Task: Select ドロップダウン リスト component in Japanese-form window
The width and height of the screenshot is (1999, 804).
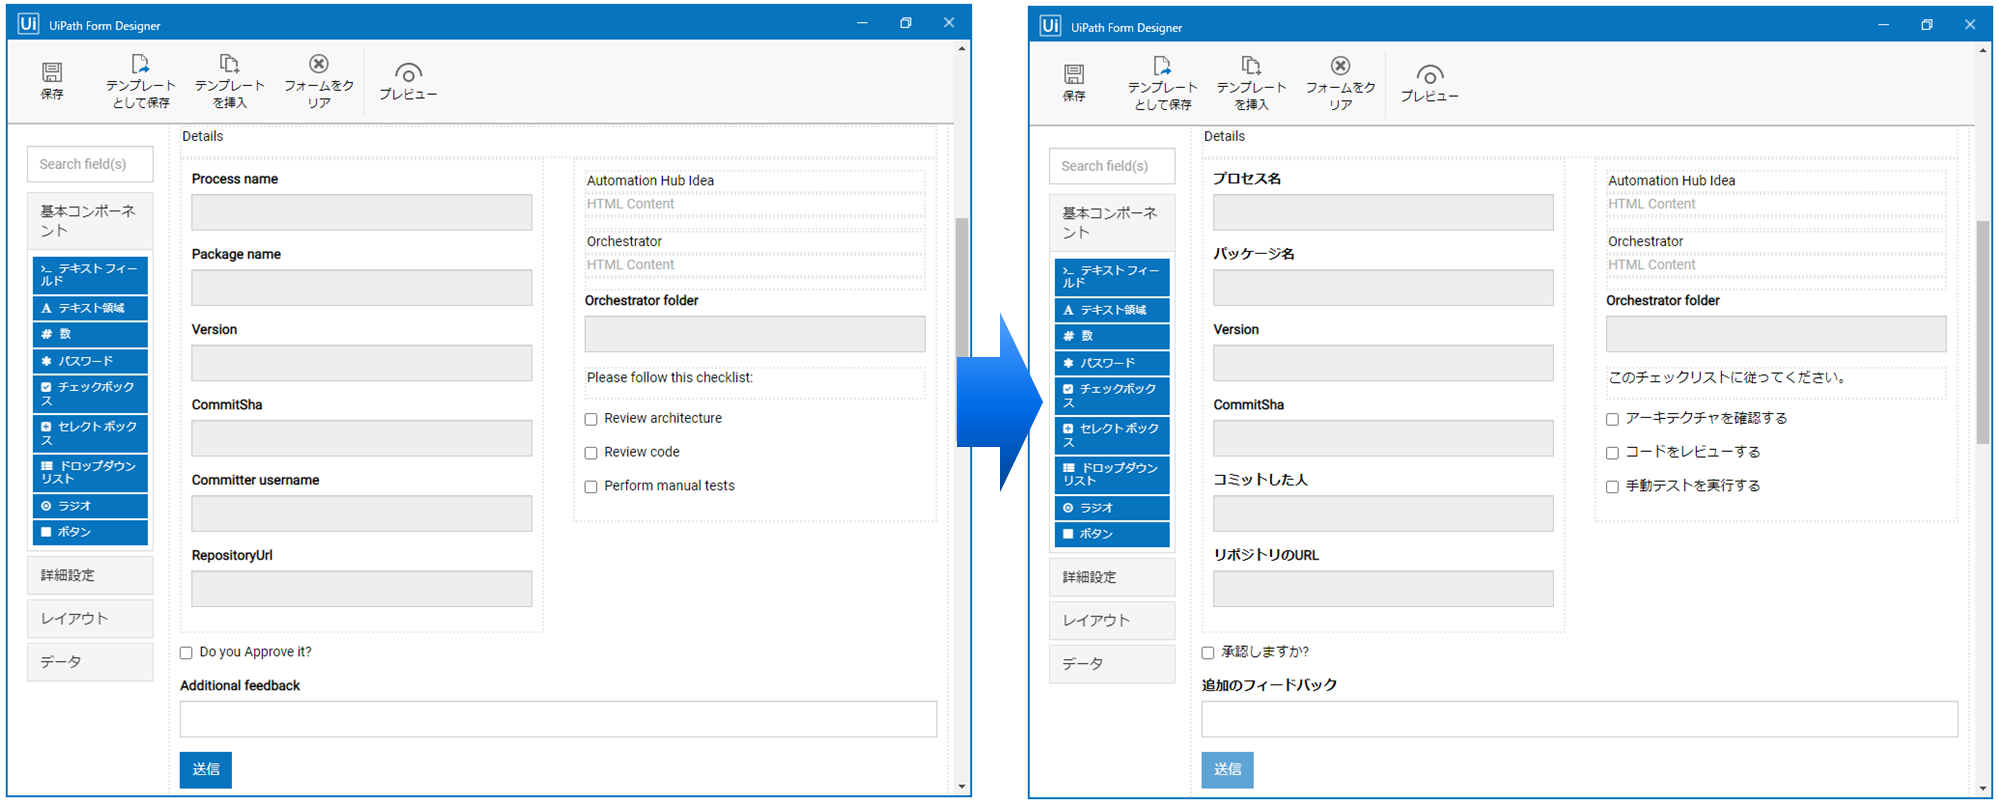Action: [1112, 474]
